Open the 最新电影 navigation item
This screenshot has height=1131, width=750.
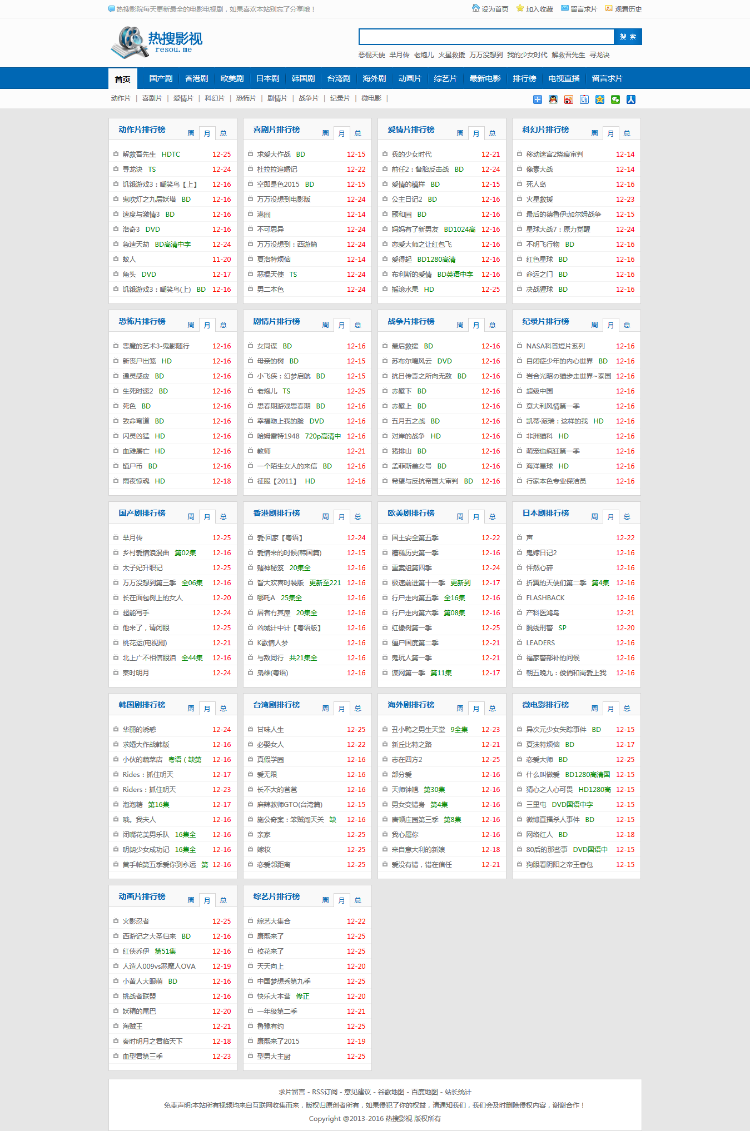pyautogui.click(x=485, y=79)
